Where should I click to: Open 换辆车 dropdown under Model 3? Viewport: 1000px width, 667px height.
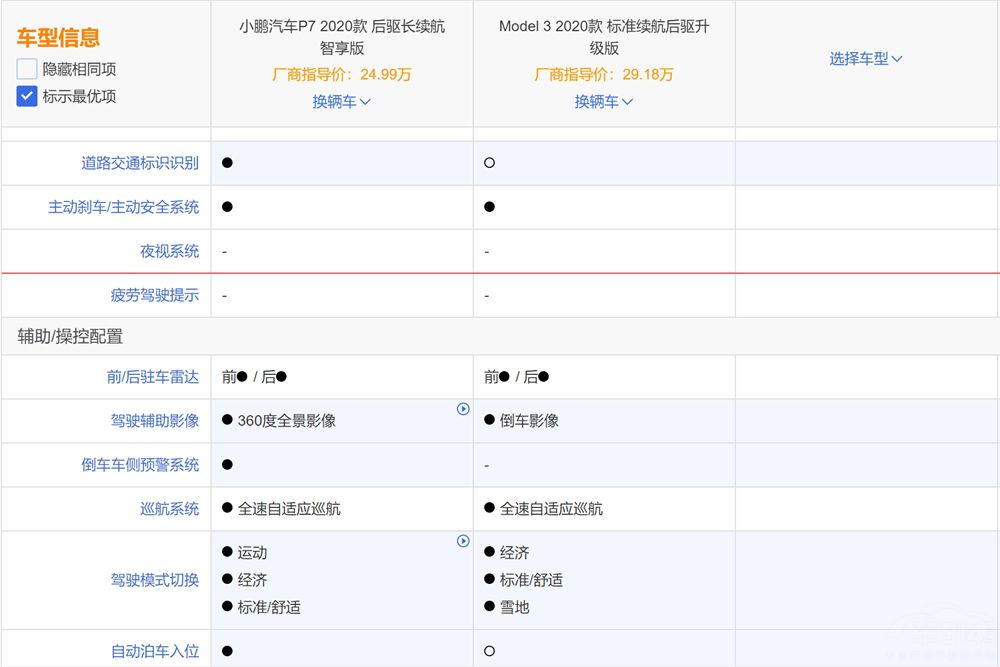click(x=603, y=101)
